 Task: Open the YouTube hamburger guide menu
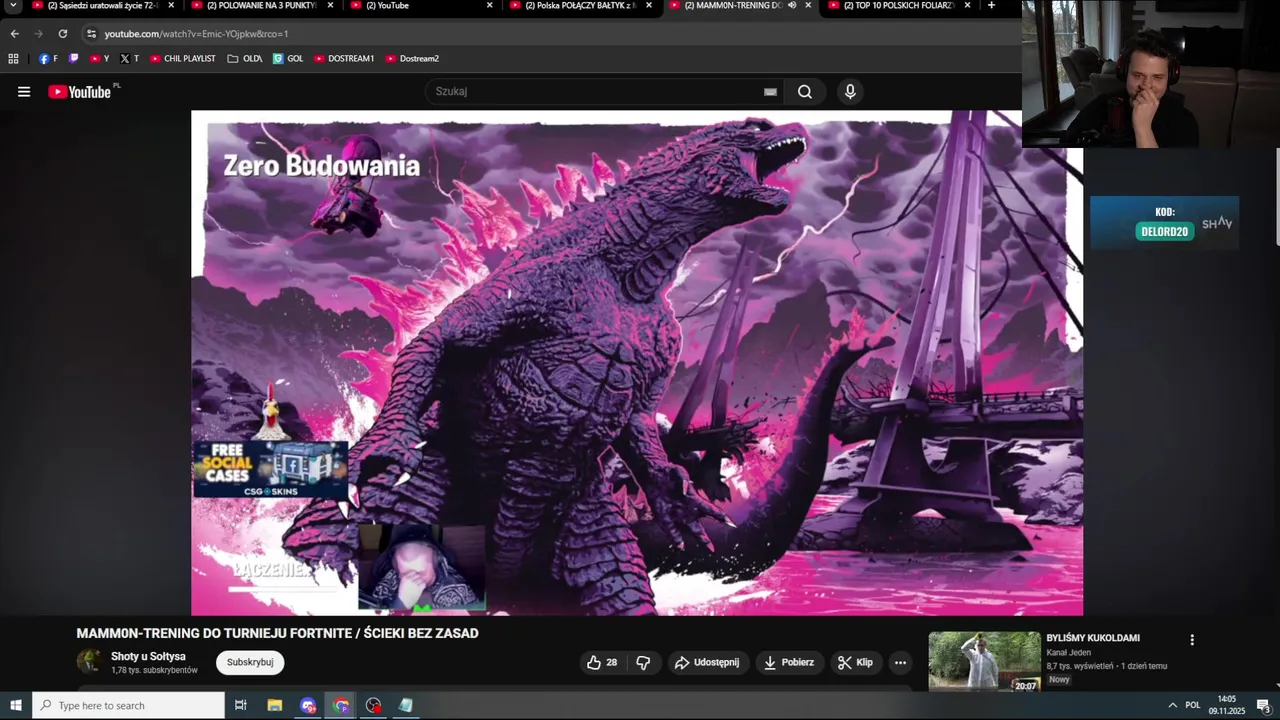pos(24,92)
